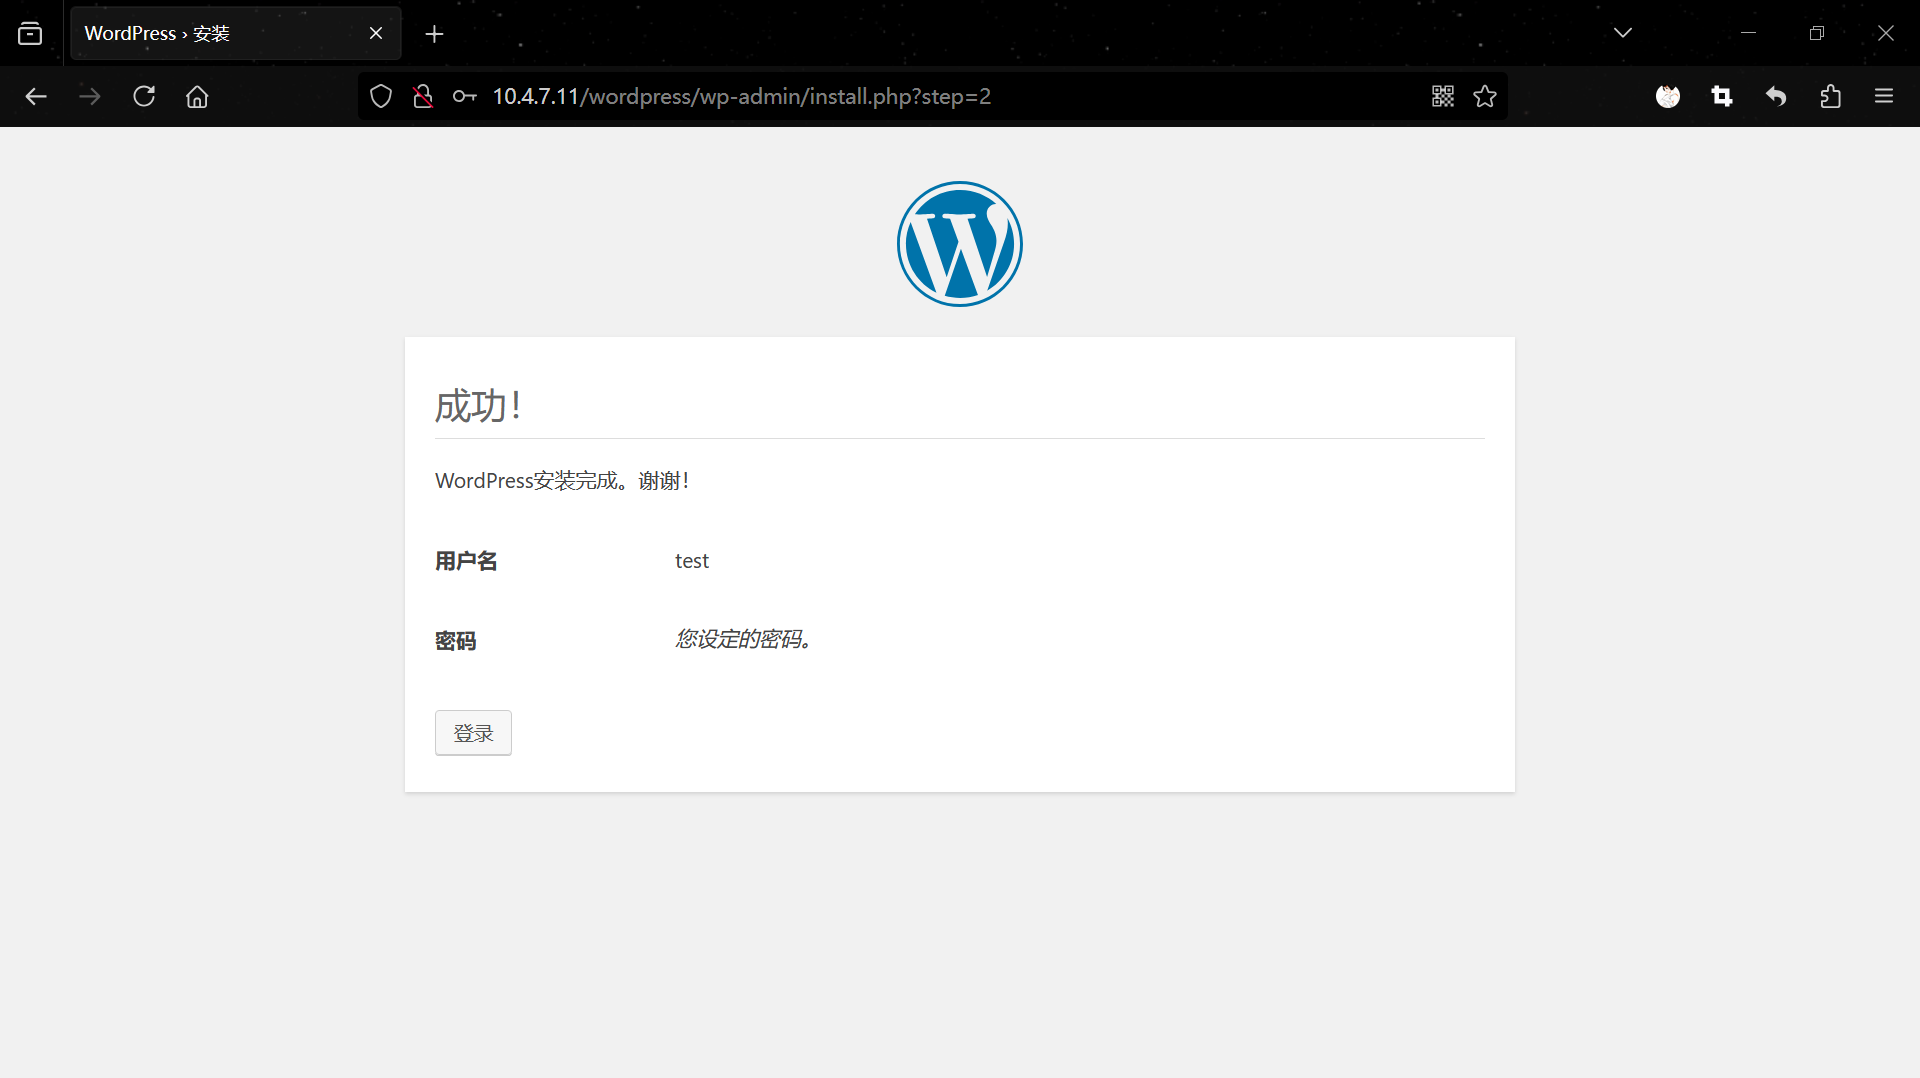Open the tracking protection shield icon
Screen dimensions: 1920x1078
pos(381,96)
